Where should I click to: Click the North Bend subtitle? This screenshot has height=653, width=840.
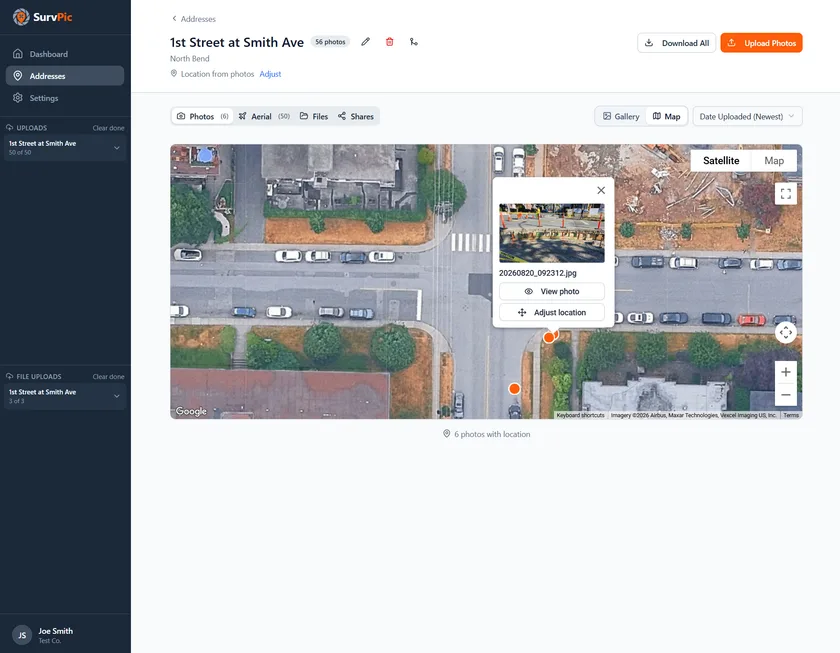coord(190,58)
